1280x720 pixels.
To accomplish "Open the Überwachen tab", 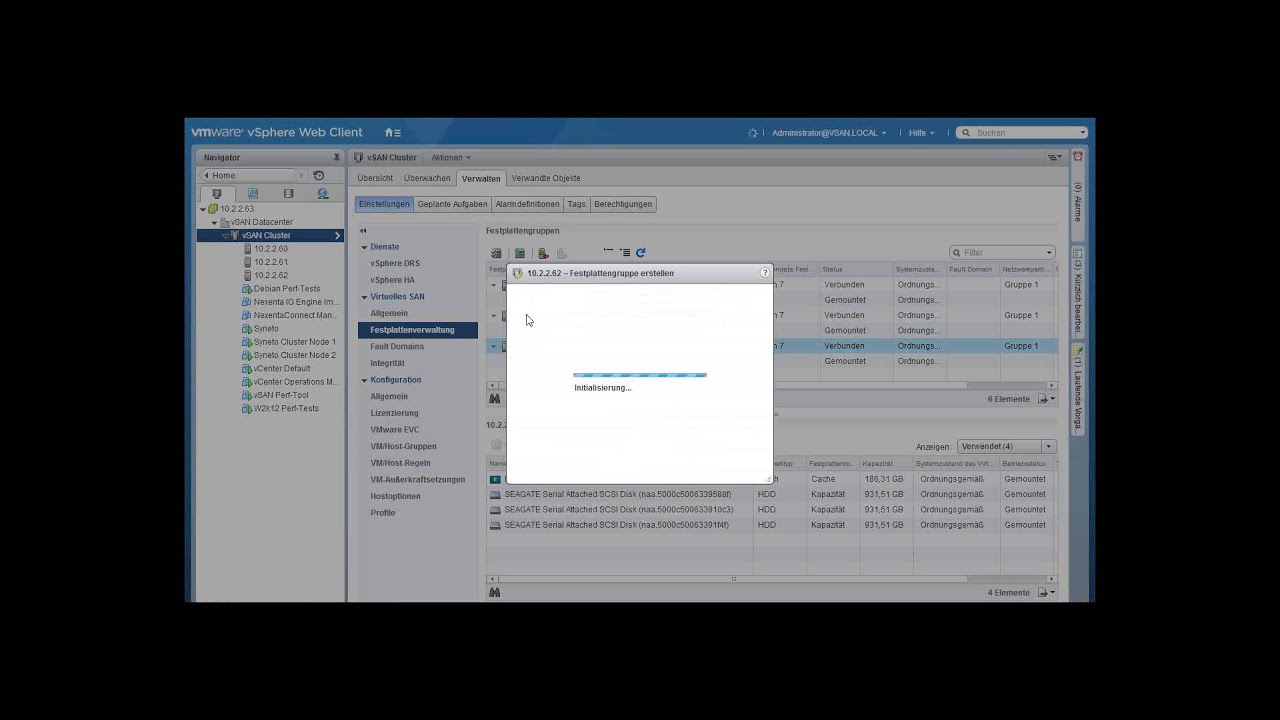I will click(x=427, y=178).
